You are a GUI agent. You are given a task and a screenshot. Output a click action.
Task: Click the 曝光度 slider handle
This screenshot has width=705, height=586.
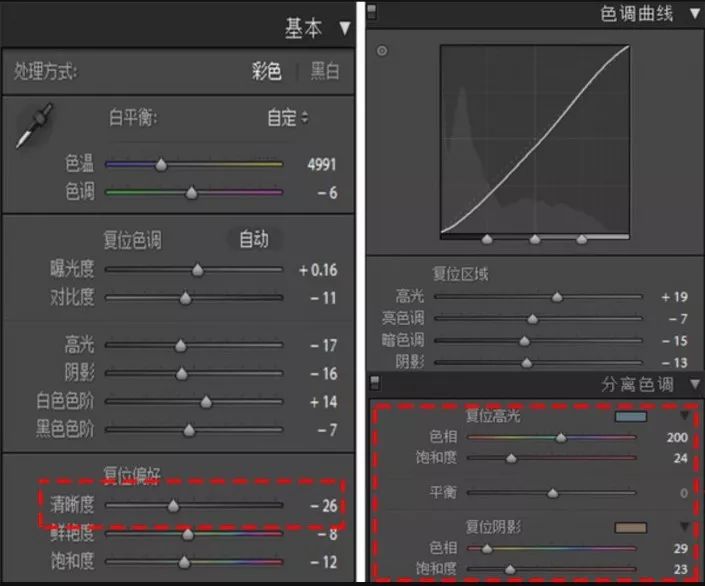click(x=197, y=270)
